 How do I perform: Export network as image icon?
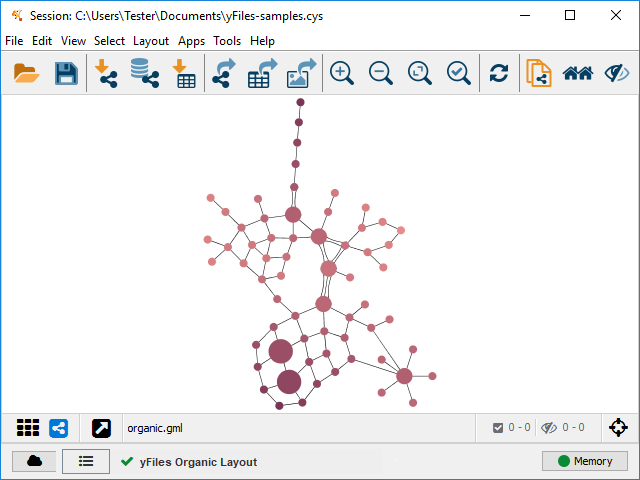pos(302,73)
